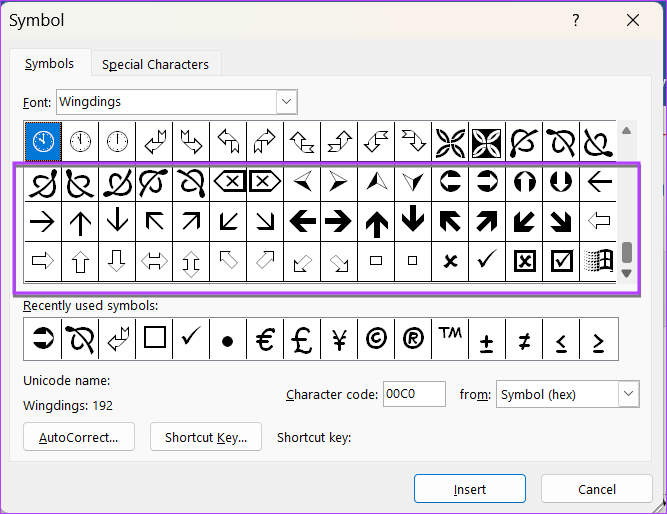The width and height of the screenshot is (667, 514).
Task: Open the Font dropdown list
Action: [286, 101]
